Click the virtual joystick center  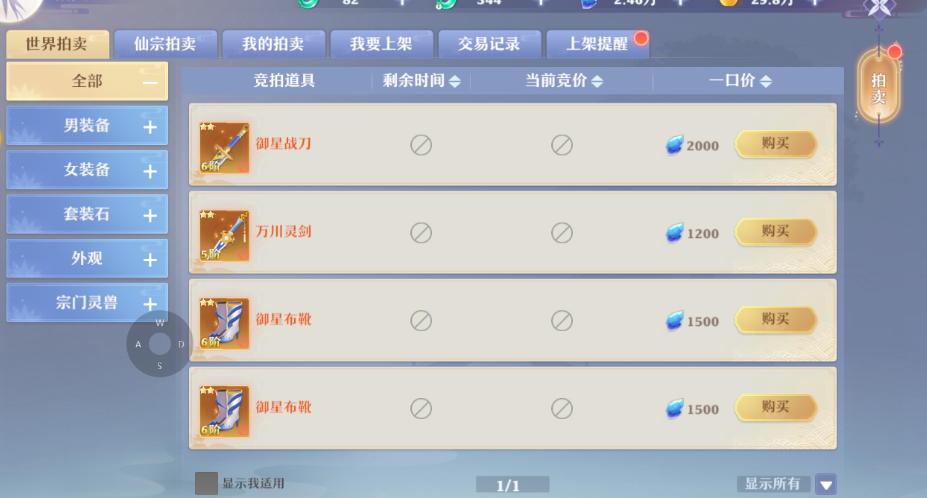(160, 344)
